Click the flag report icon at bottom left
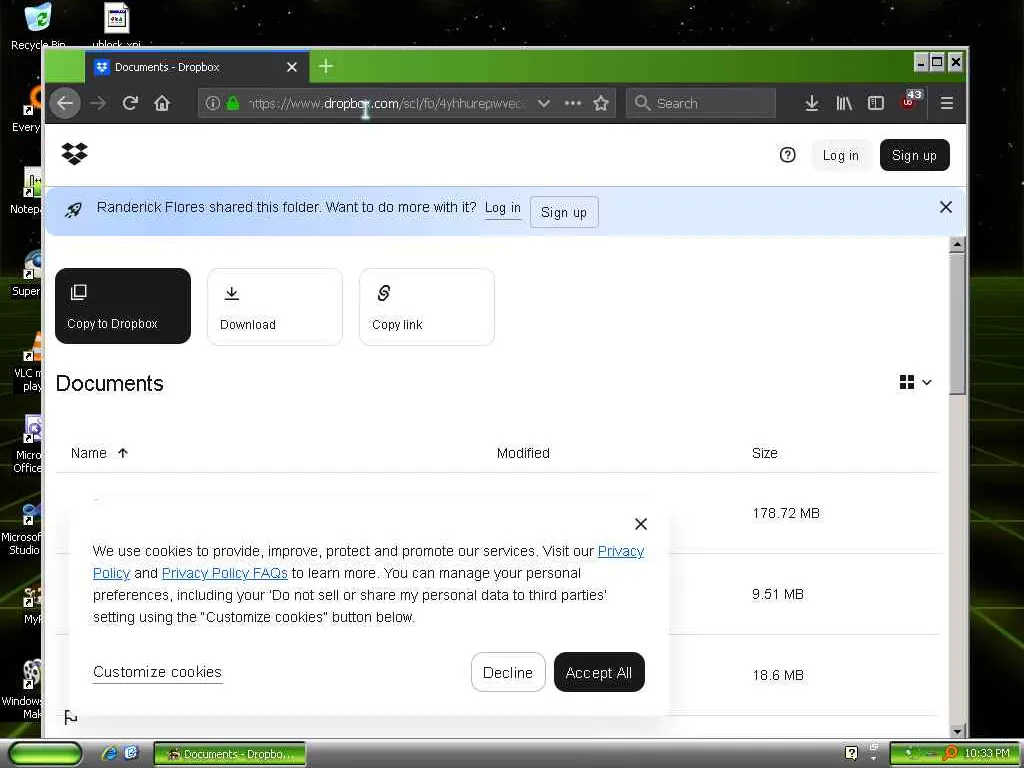1024x768 pixels. click(71, 718)
